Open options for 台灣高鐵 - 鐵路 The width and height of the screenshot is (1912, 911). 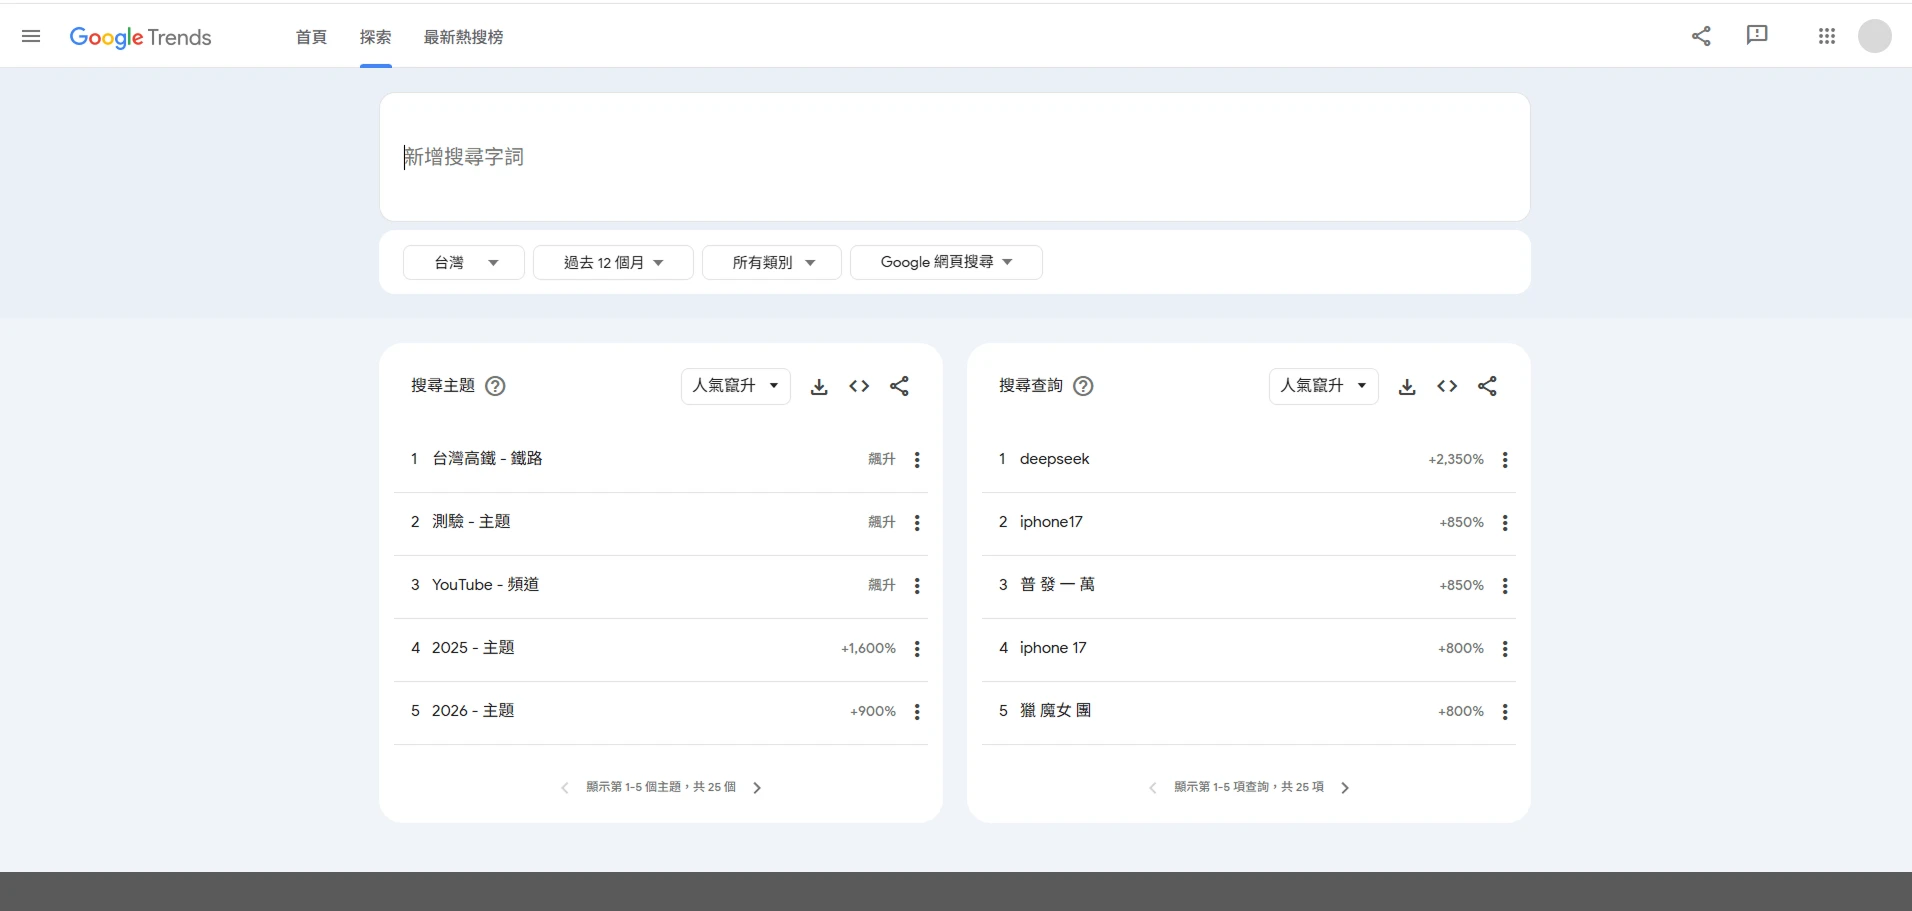[x=916, y=460]
